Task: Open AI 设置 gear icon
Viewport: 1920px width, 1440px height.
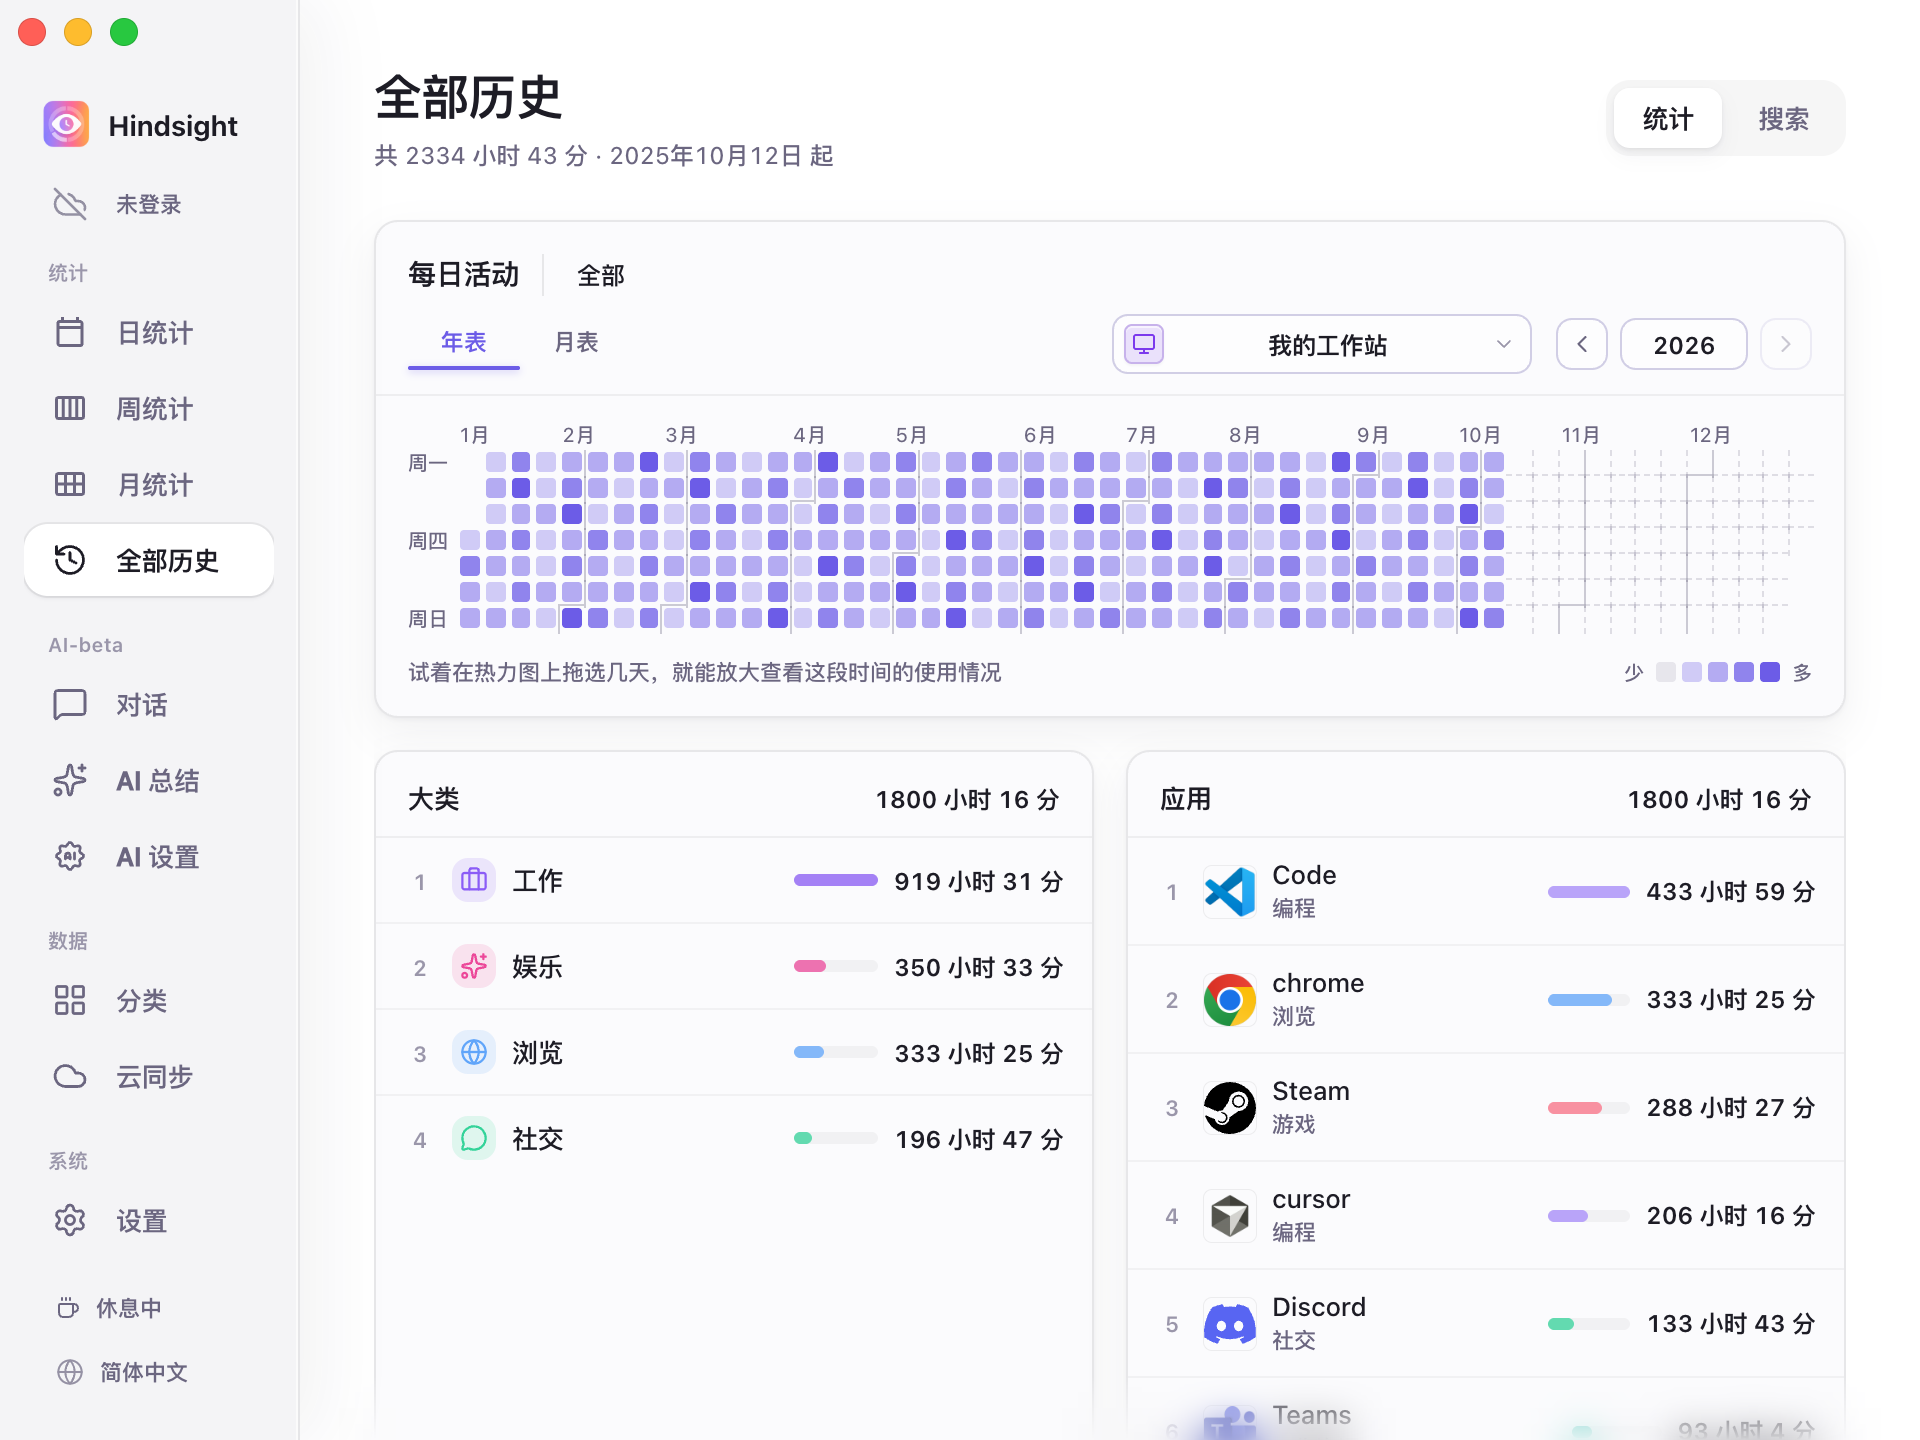Action: (x=70, y=856)
